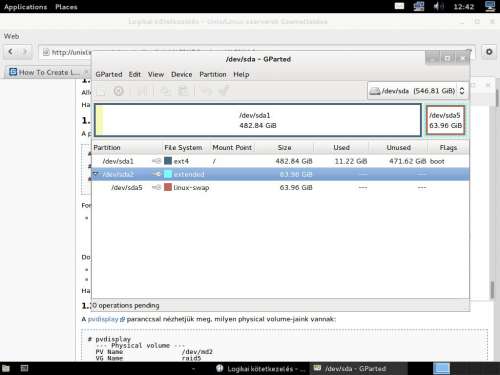Click the key icon beside /dev/sda2
This screenshot has height=375, width=500.
tap(156, 174)
